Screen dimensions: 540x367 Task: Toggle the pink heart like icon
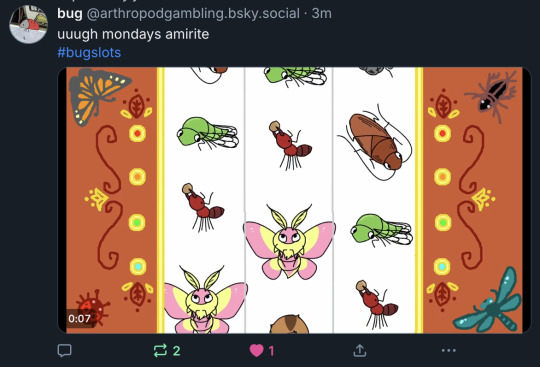(257, 350)
